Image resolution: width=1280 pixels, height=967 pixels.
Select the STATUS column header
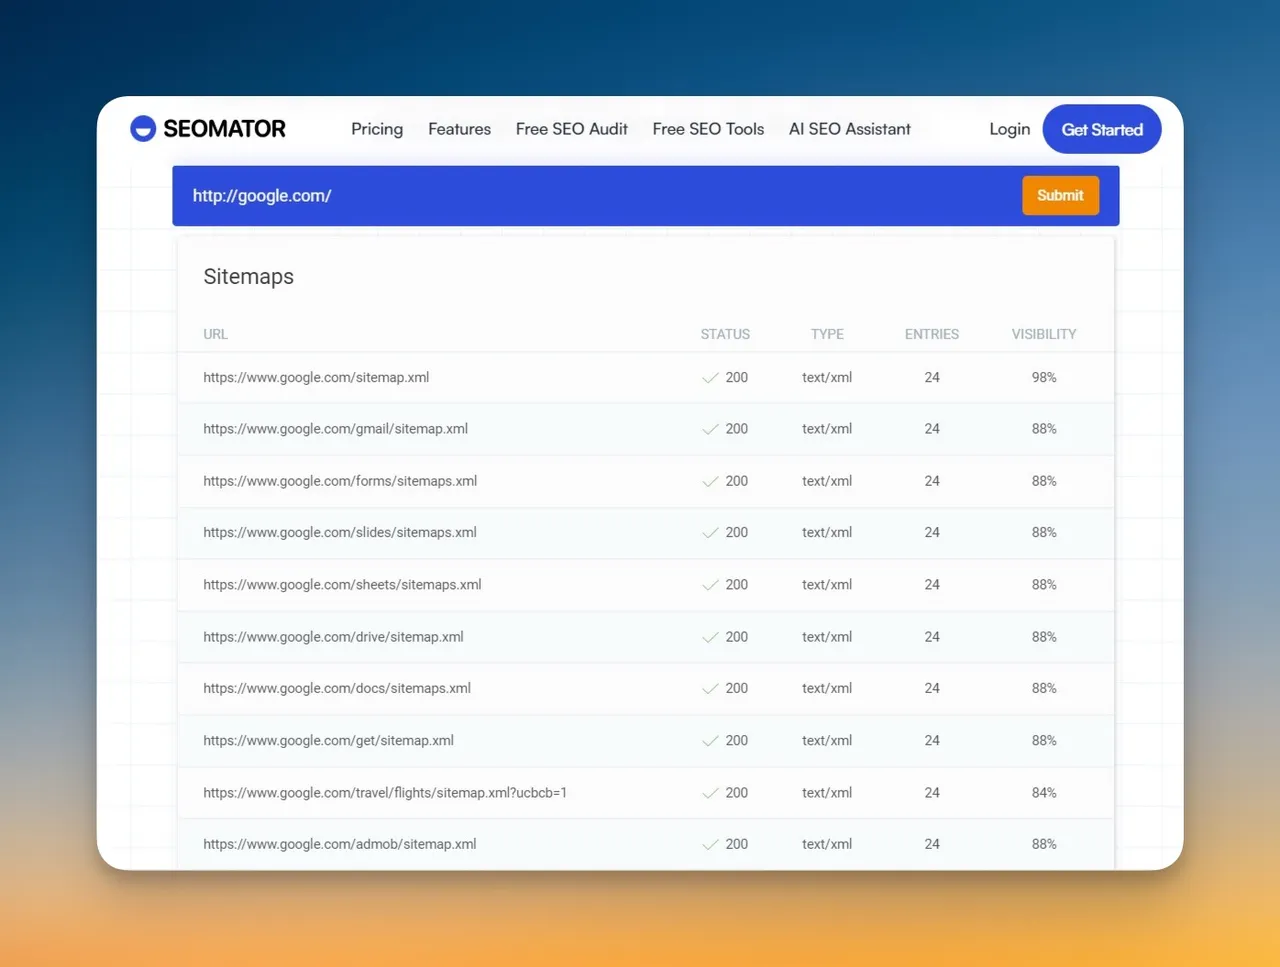[725, 334]
